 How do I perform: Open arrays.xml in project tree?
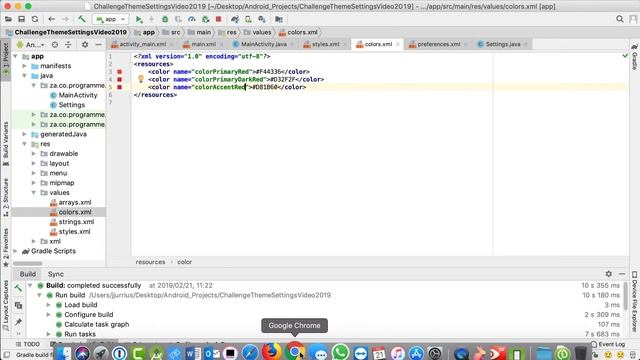point(75,202)
